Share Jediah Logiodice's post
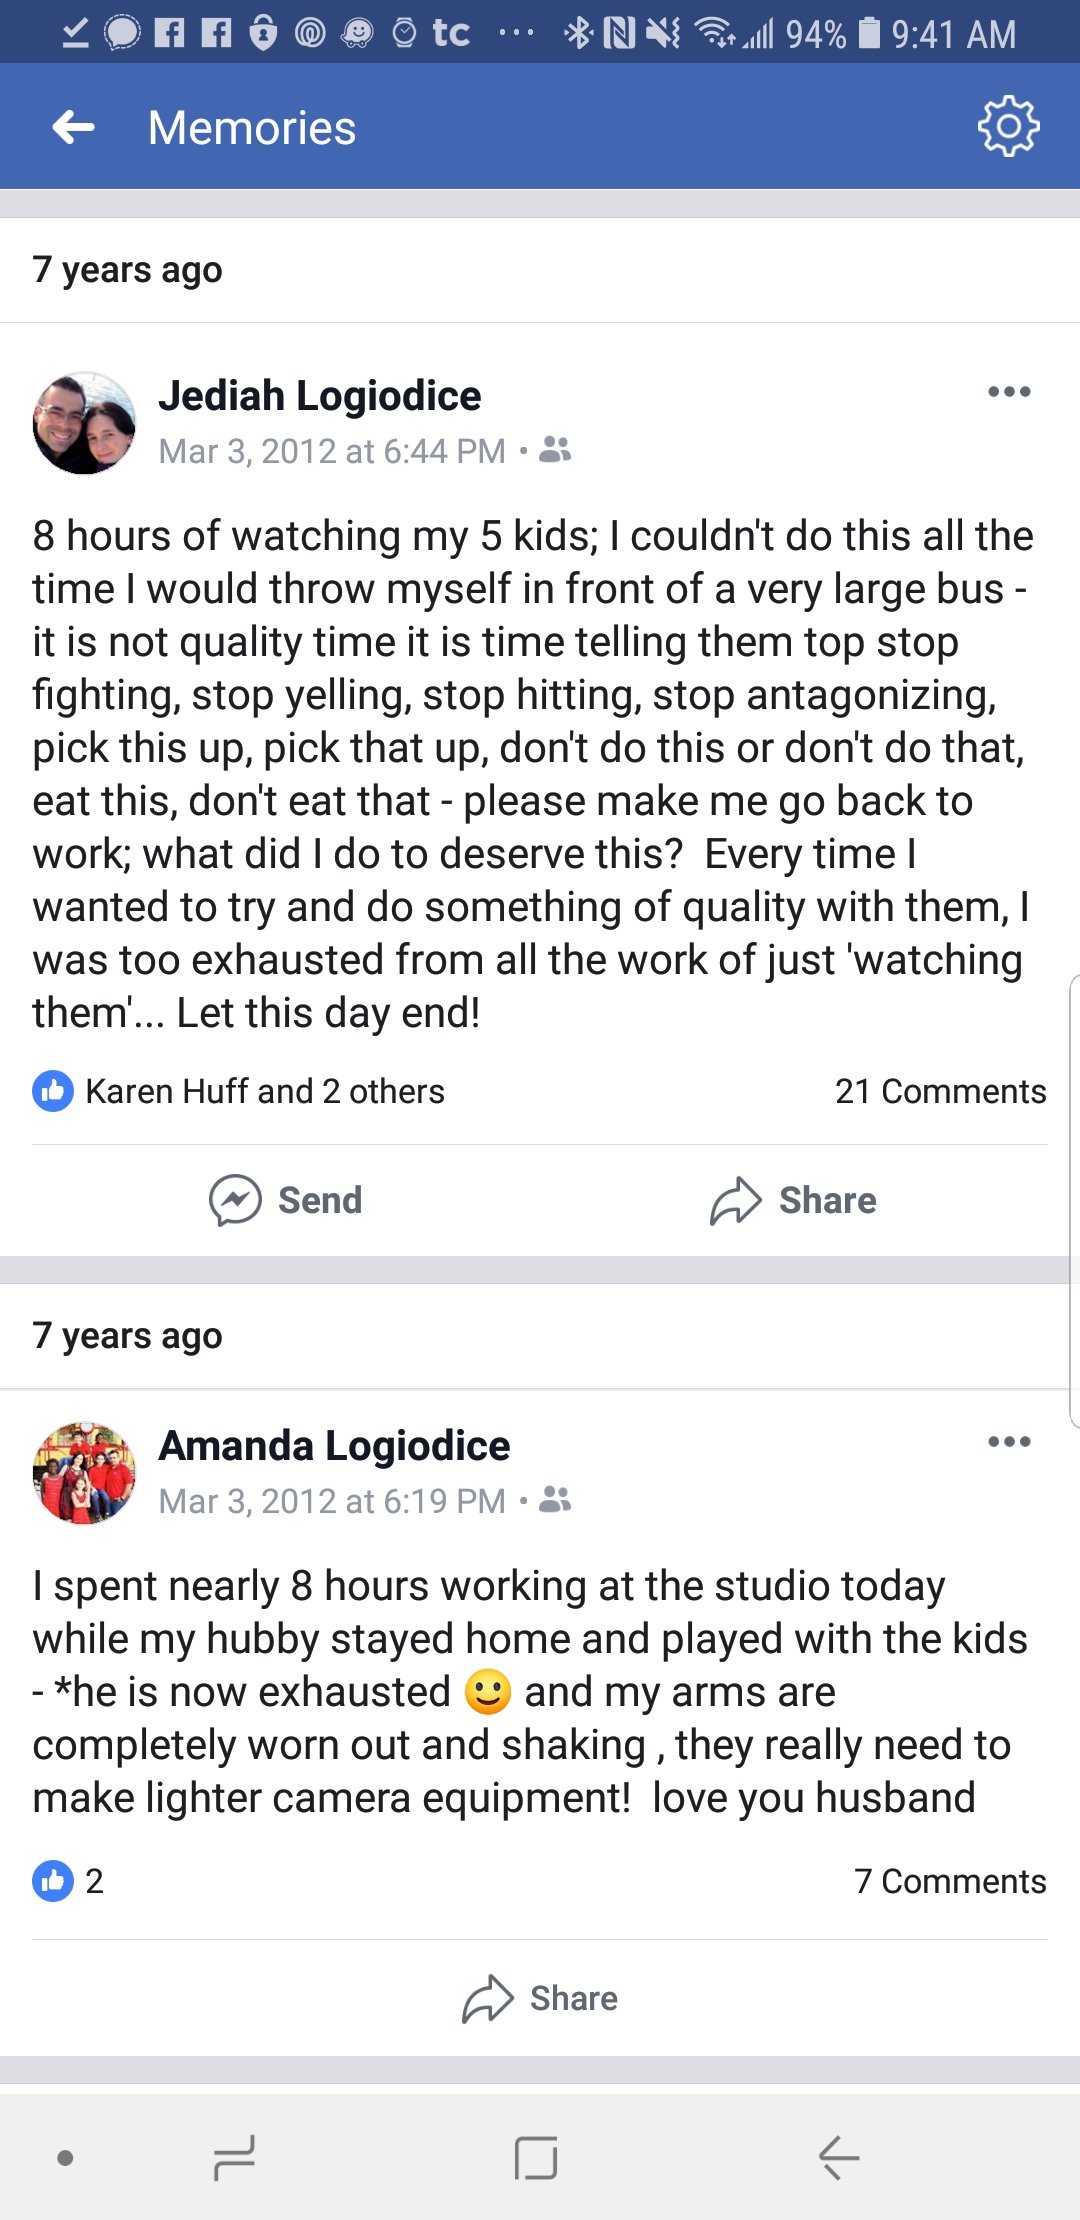1080x2220 pixels. click(793, 1200)
